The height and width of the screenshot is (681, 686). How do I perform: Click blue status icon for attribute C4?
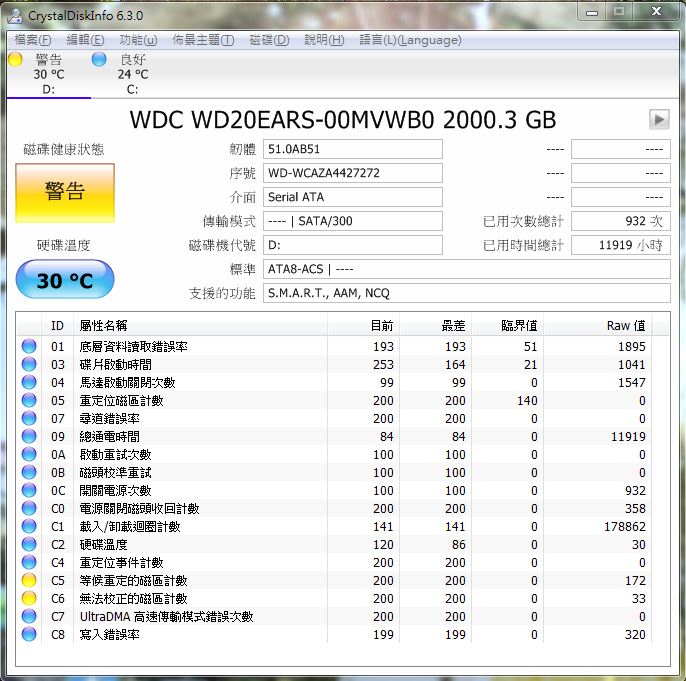(x=29, y=562)
